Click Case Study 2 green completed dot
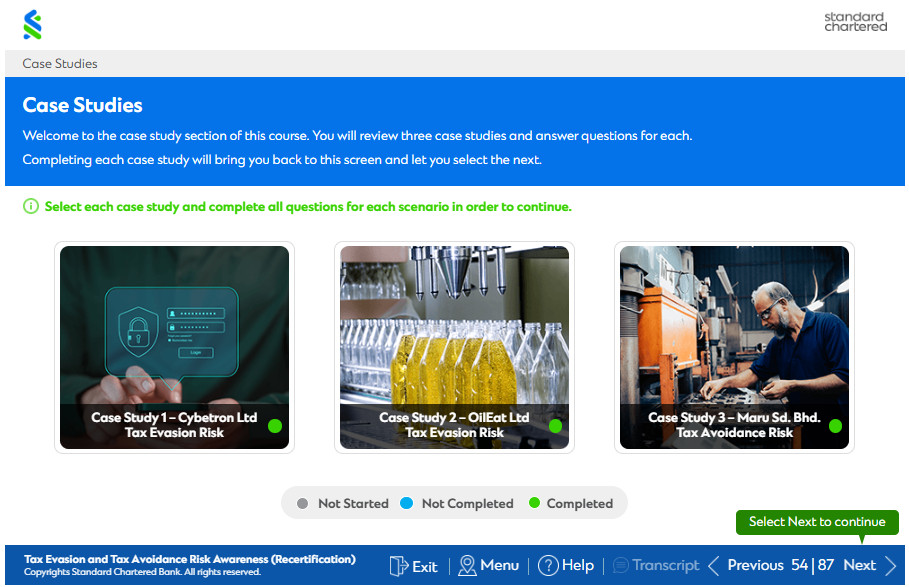 tap(555, 426)
